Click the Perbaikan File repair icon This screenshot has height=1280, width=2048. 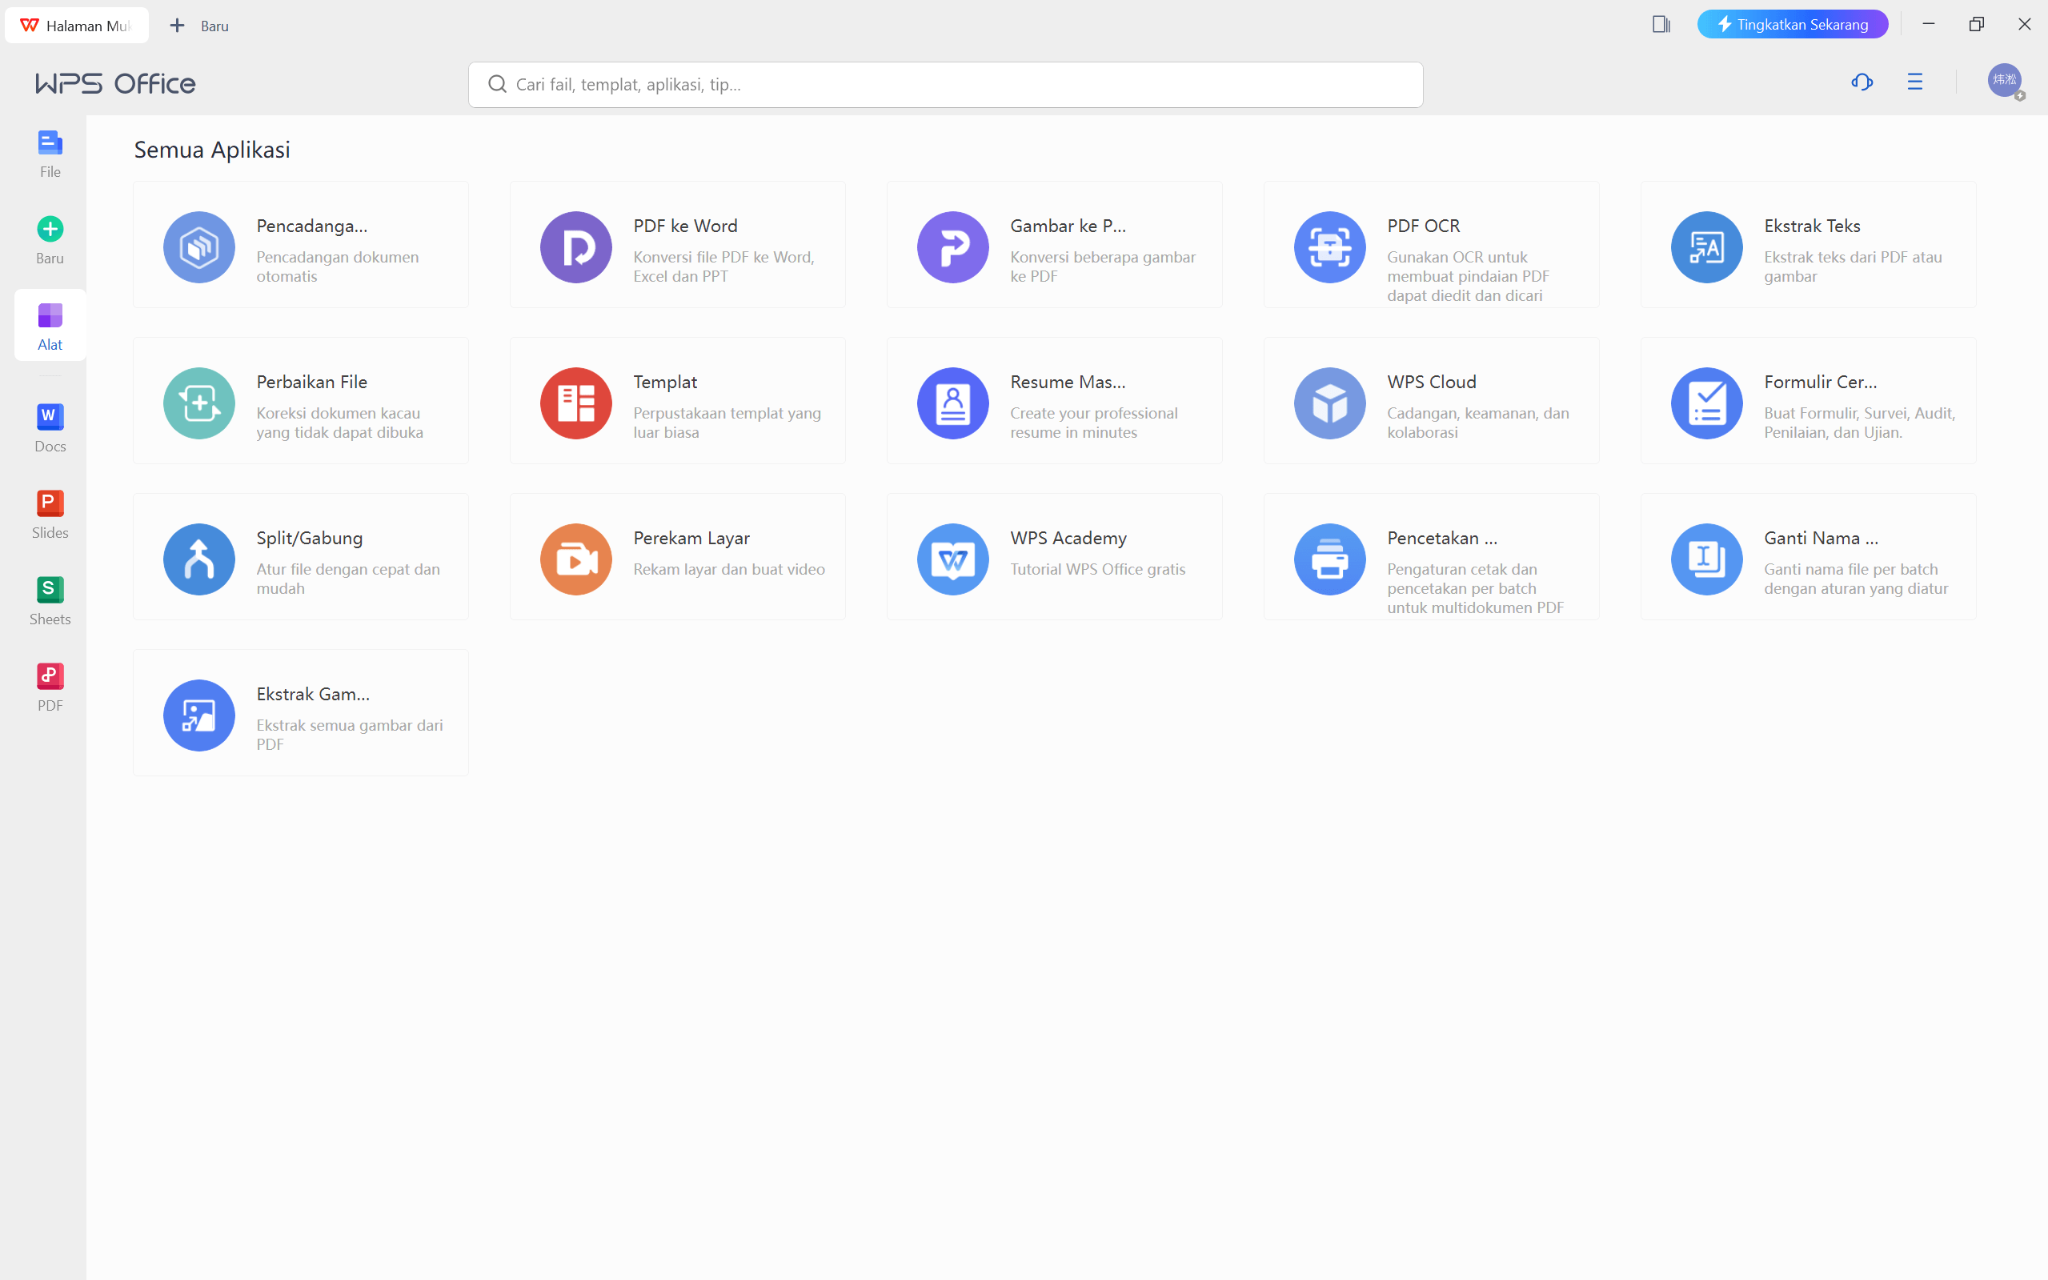click(199, 403)
